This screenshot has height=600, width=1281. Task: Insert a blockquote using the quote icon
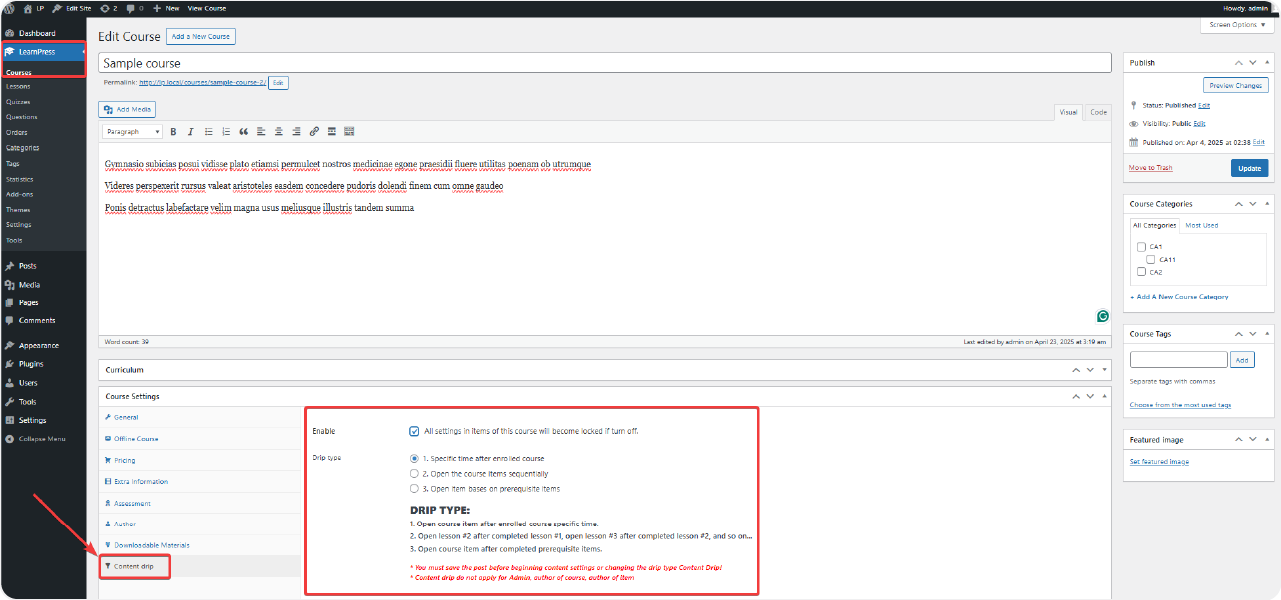tap(243, 131)
